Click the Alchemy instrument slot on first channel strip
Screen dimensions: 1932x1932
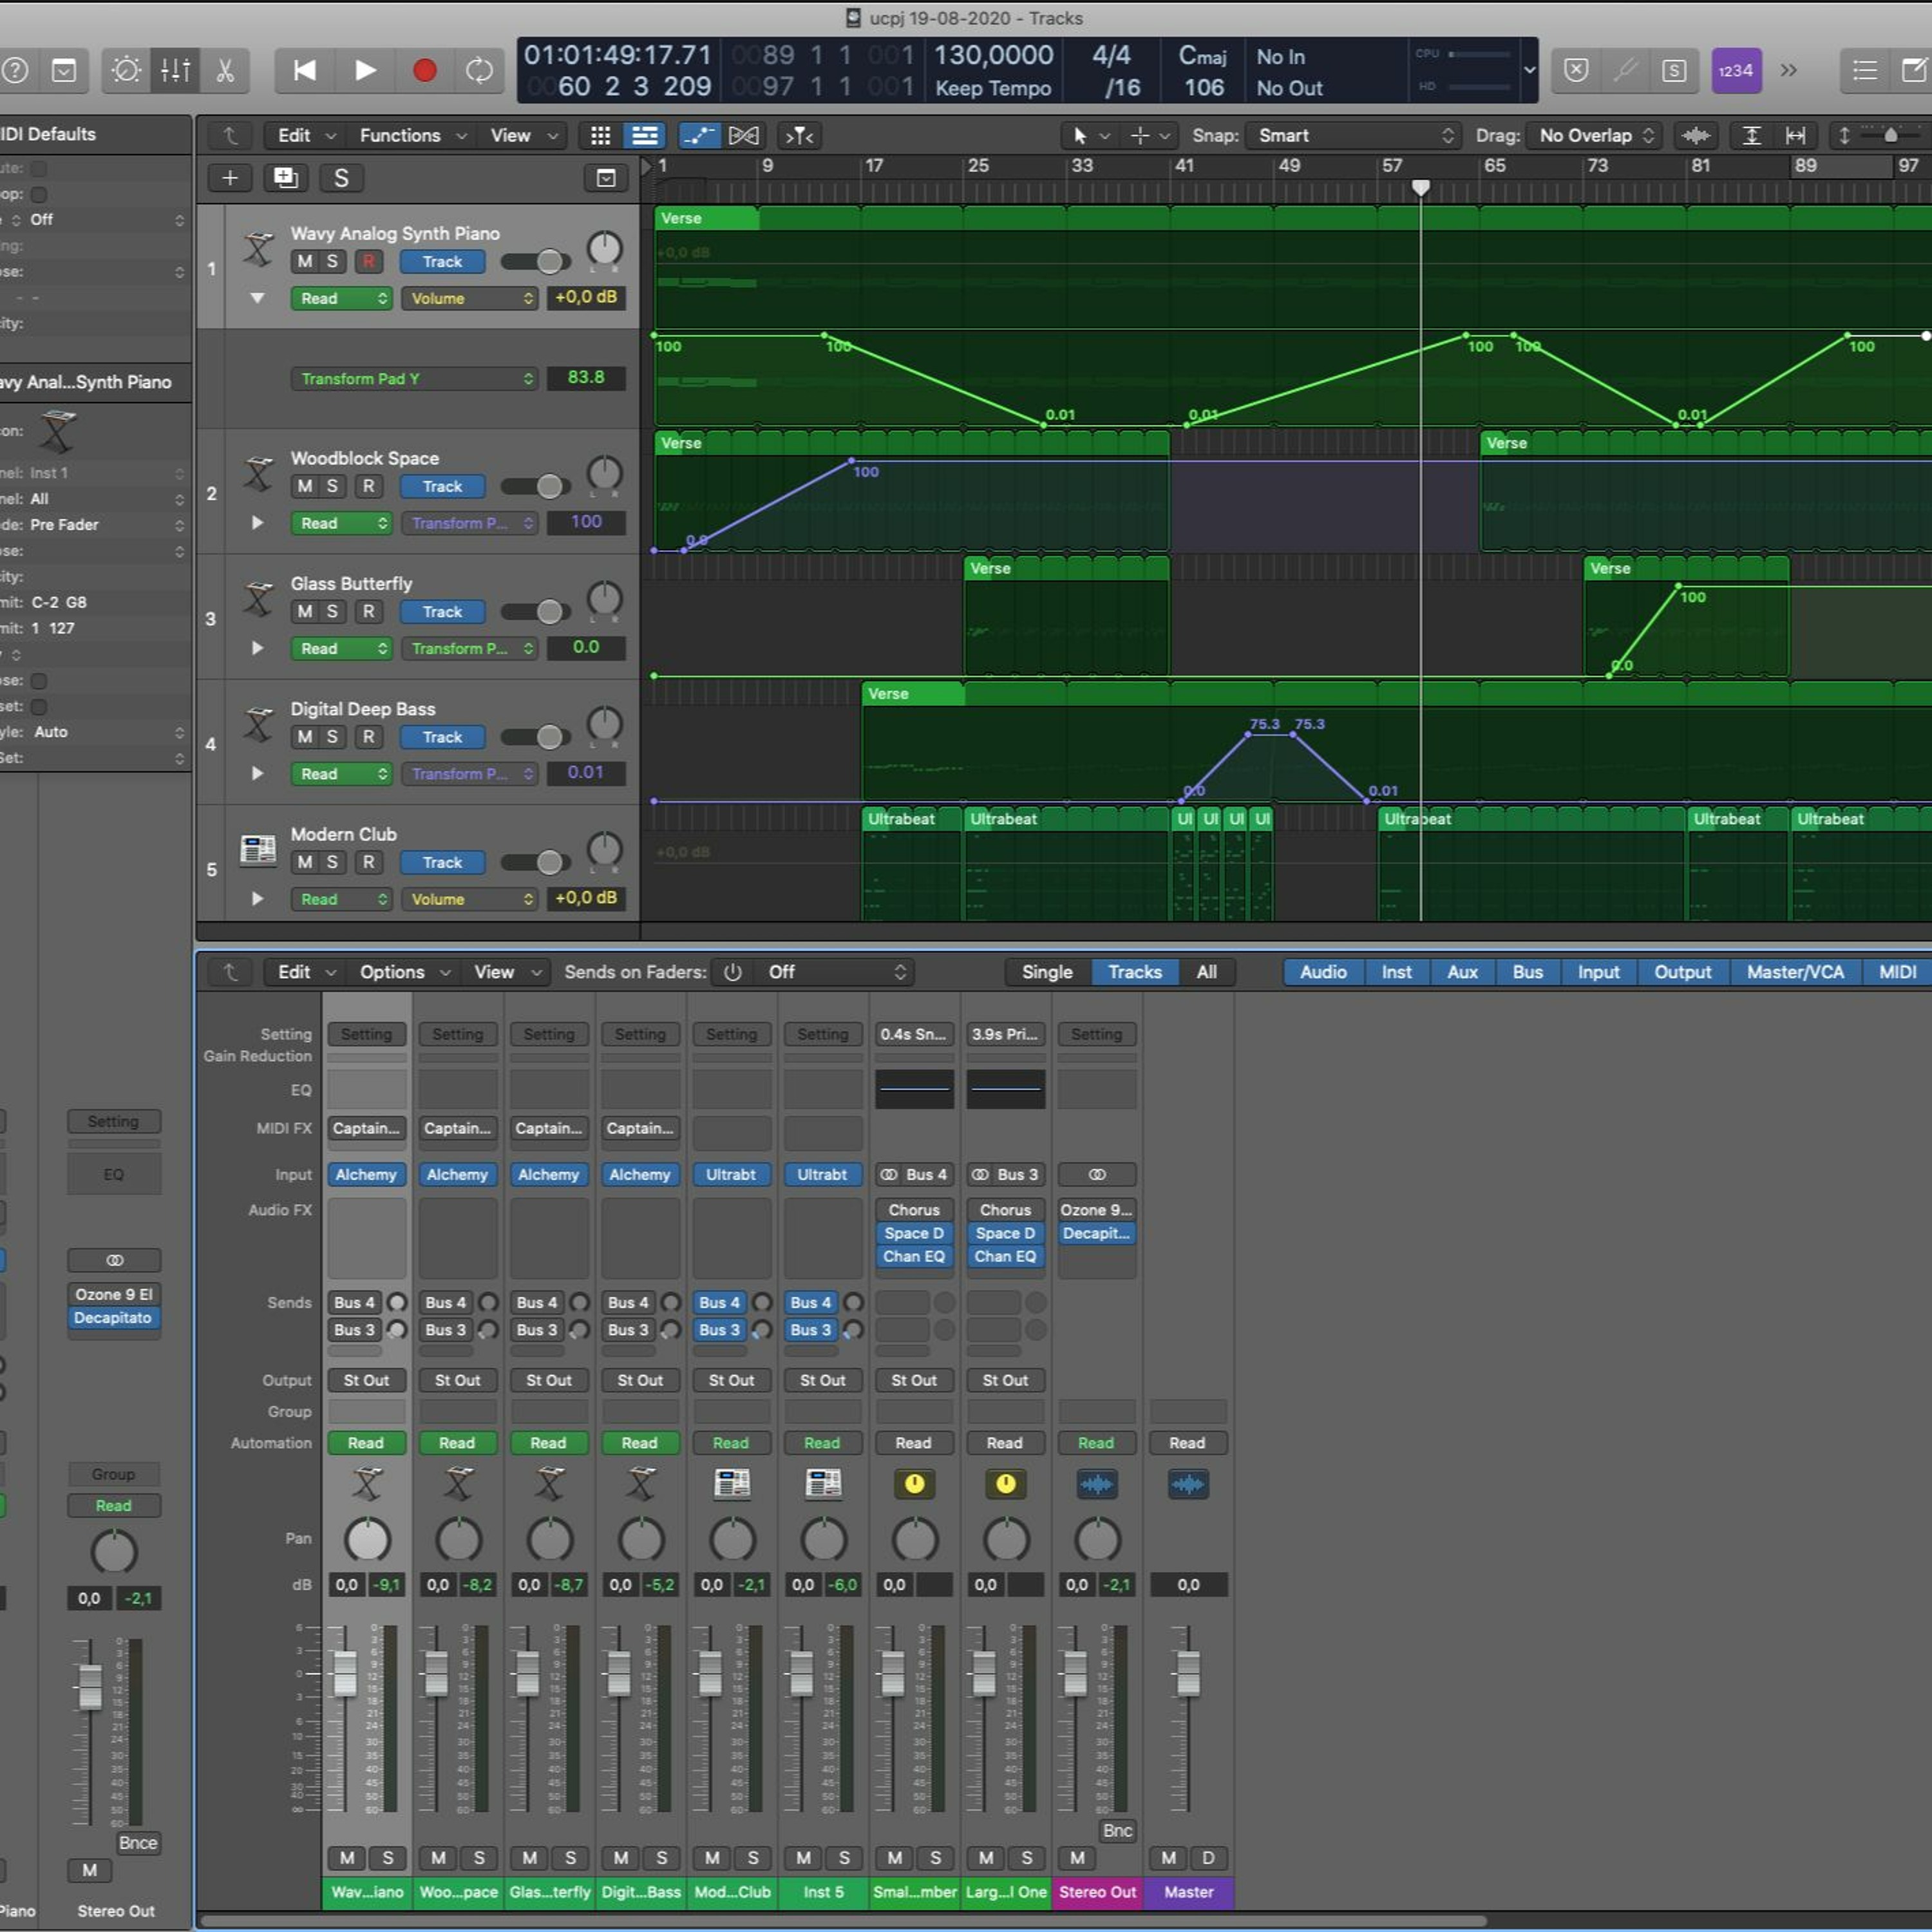[x=366, y=1174]
